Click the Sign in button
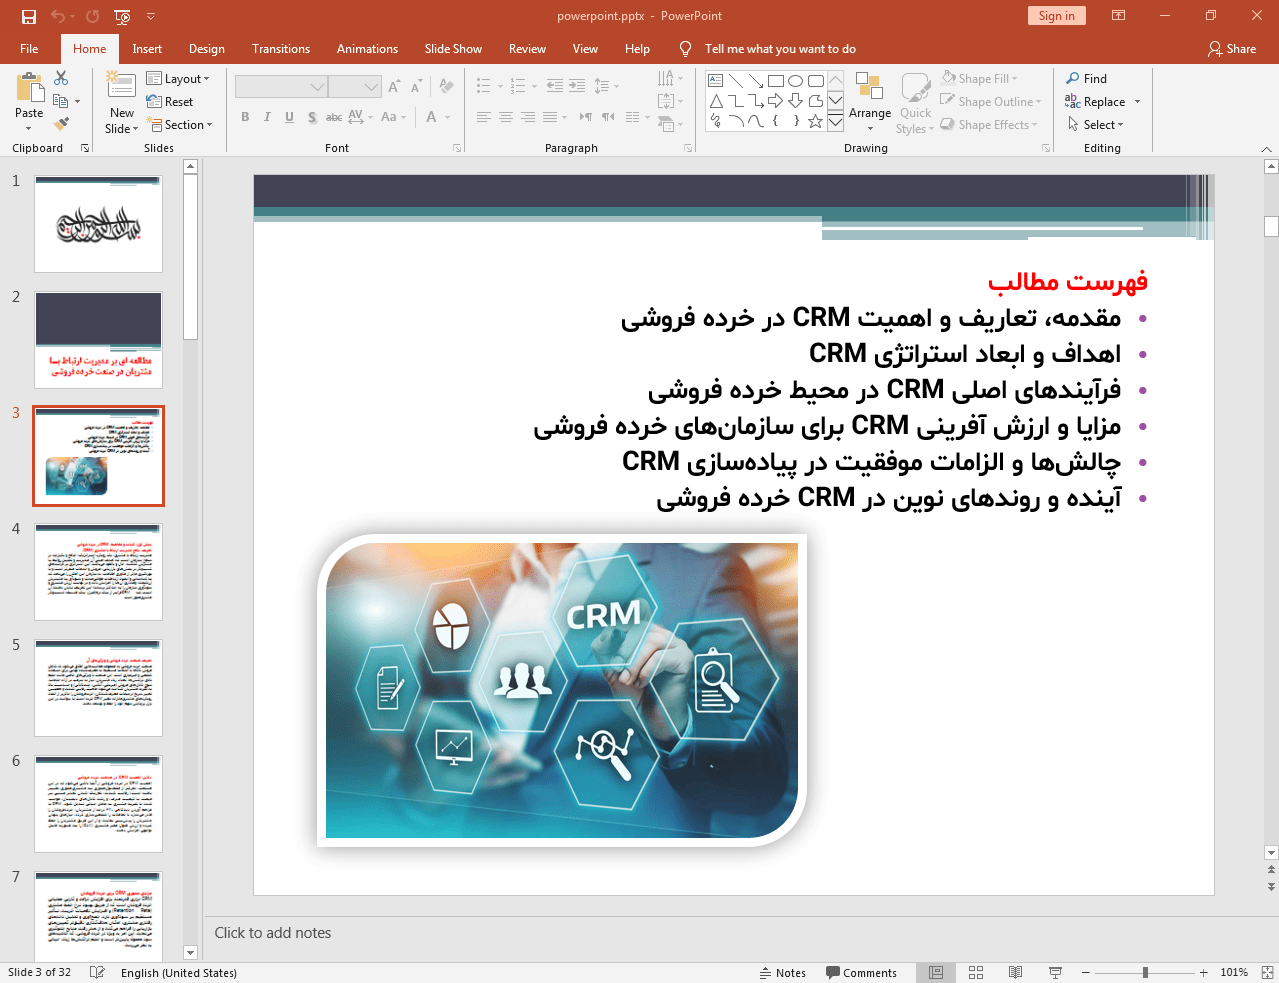1279x983 pixels. [x=1056, y=16]
